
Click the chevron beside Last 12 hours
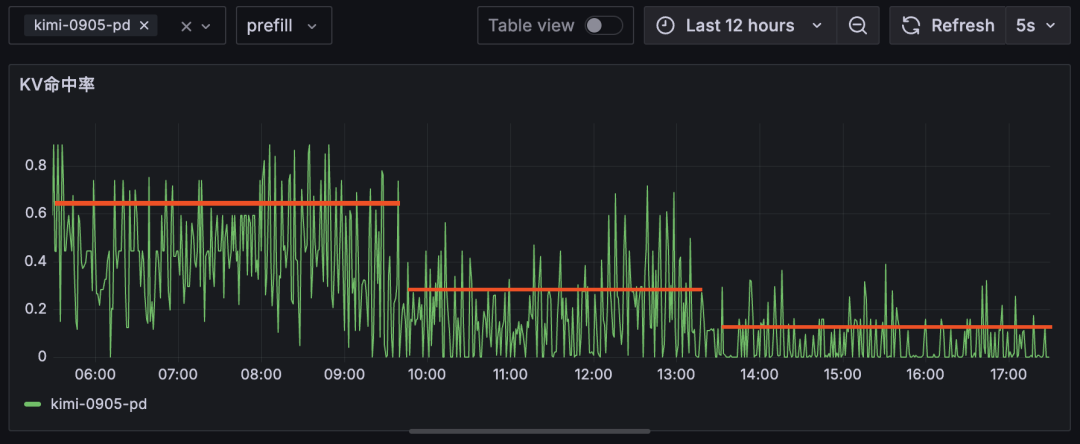(817, 26)
